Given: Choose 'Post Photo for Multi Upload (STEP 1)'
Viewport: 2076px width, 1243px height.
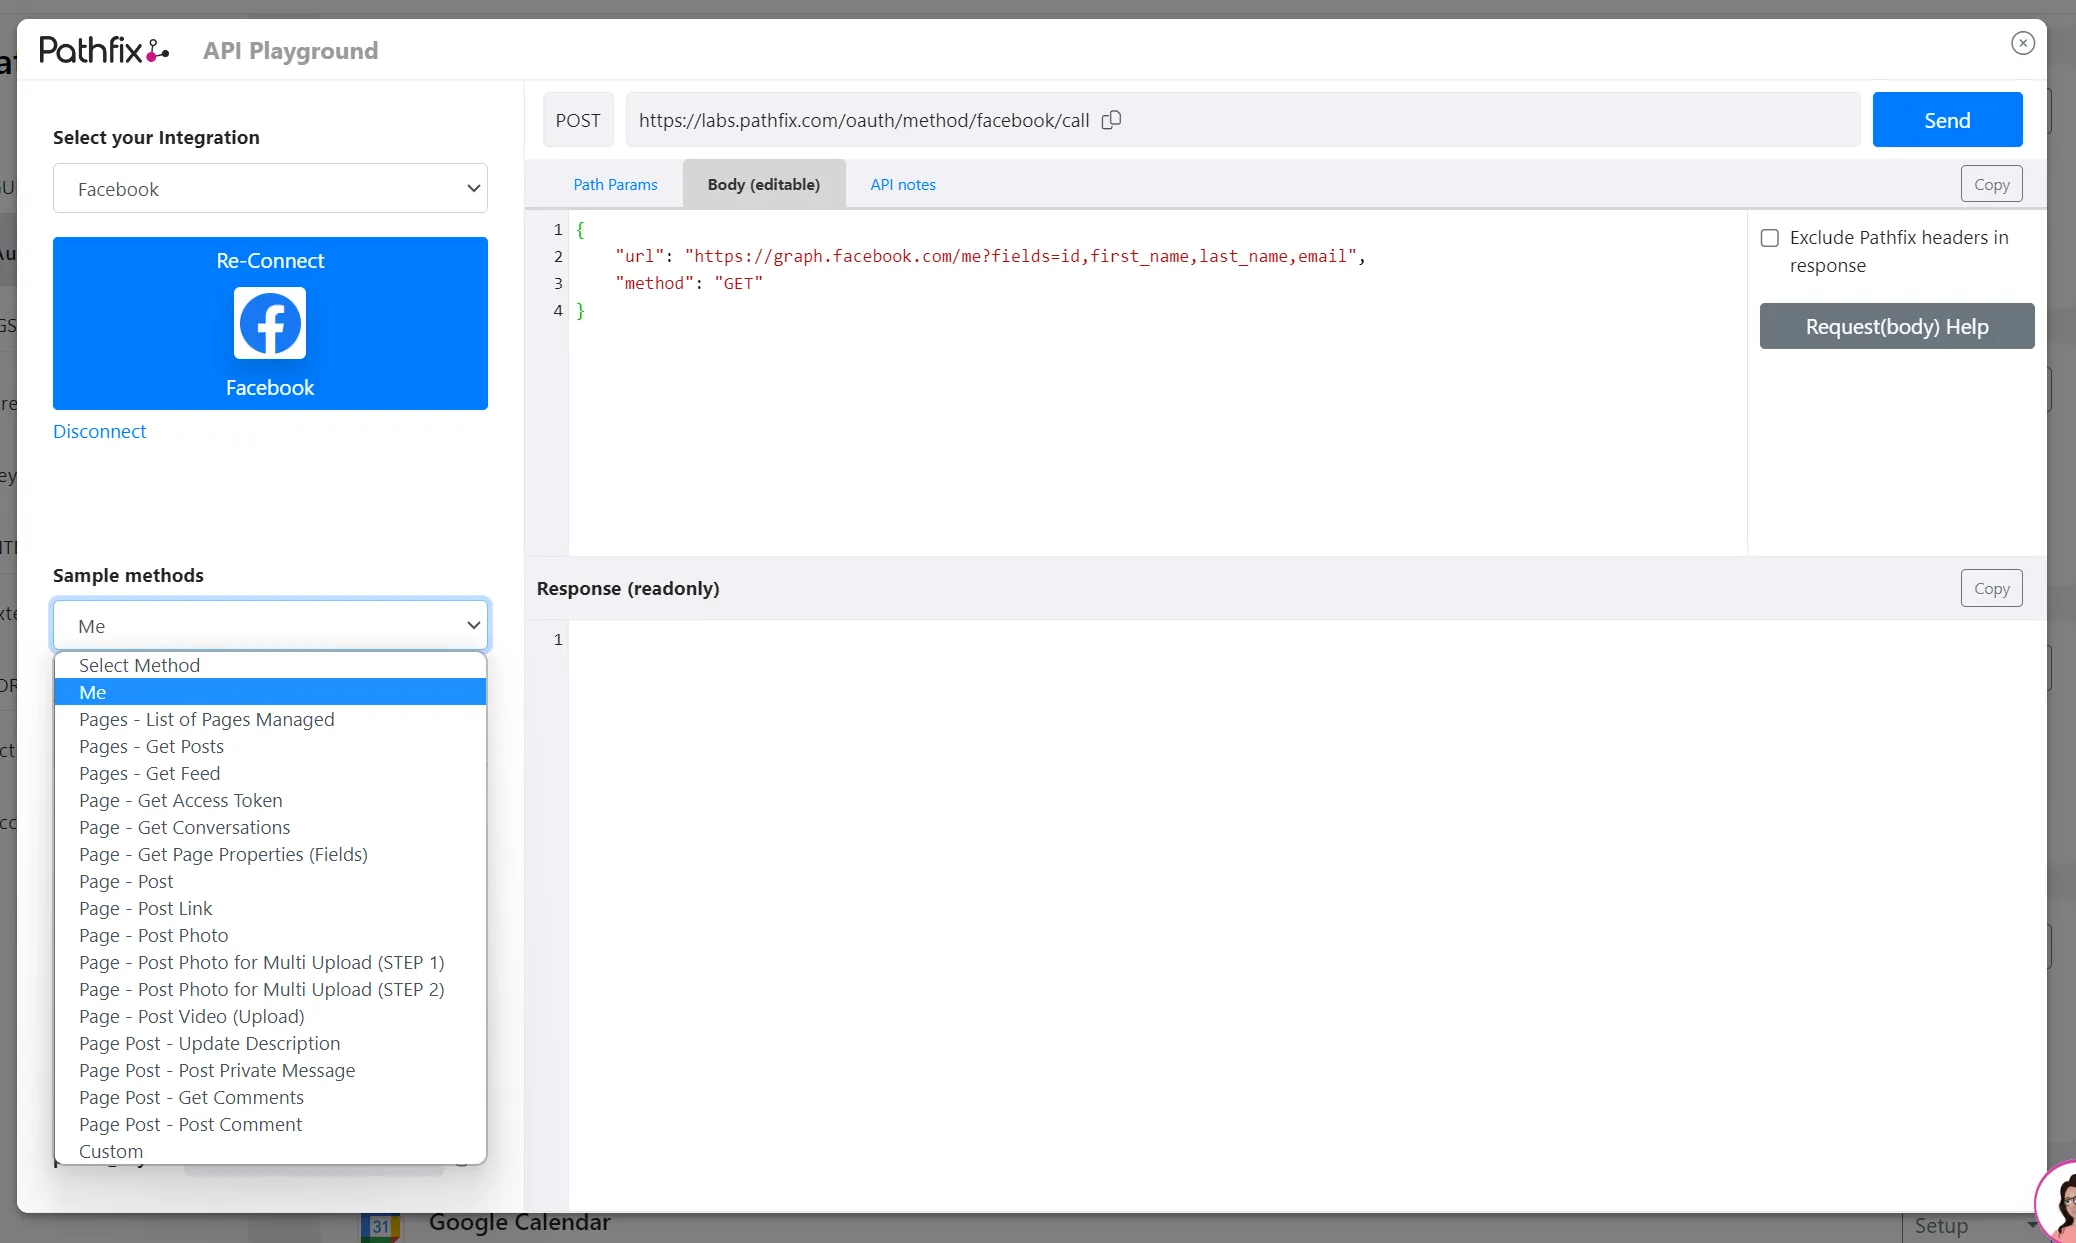Looking at the screenshot, I should pyautogui.click(x=270, y=962).
